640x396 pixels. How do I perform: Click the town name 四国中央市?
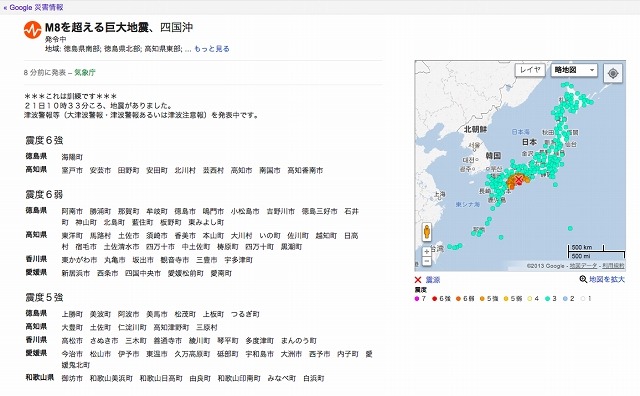click(143, 273)
